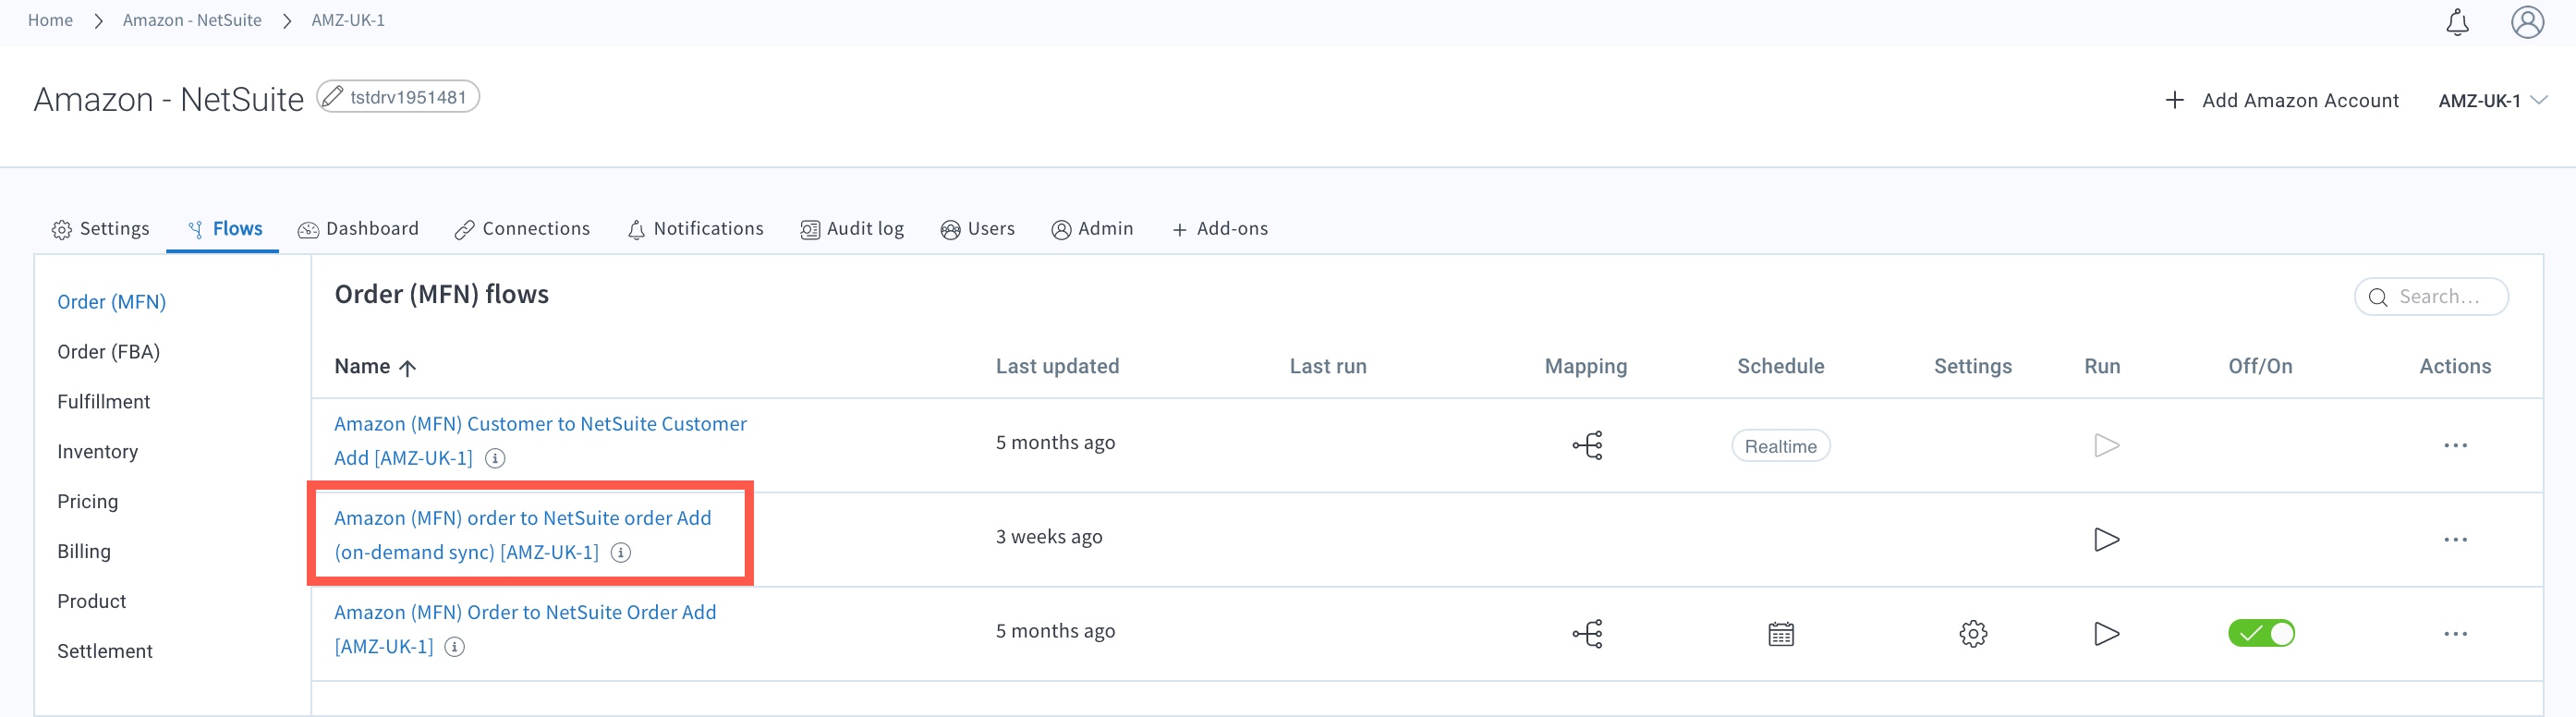The width and height of the screenshot is (2576, 717).
Task: Click the Off/On column header
Action: click(x=2260, y=367)
